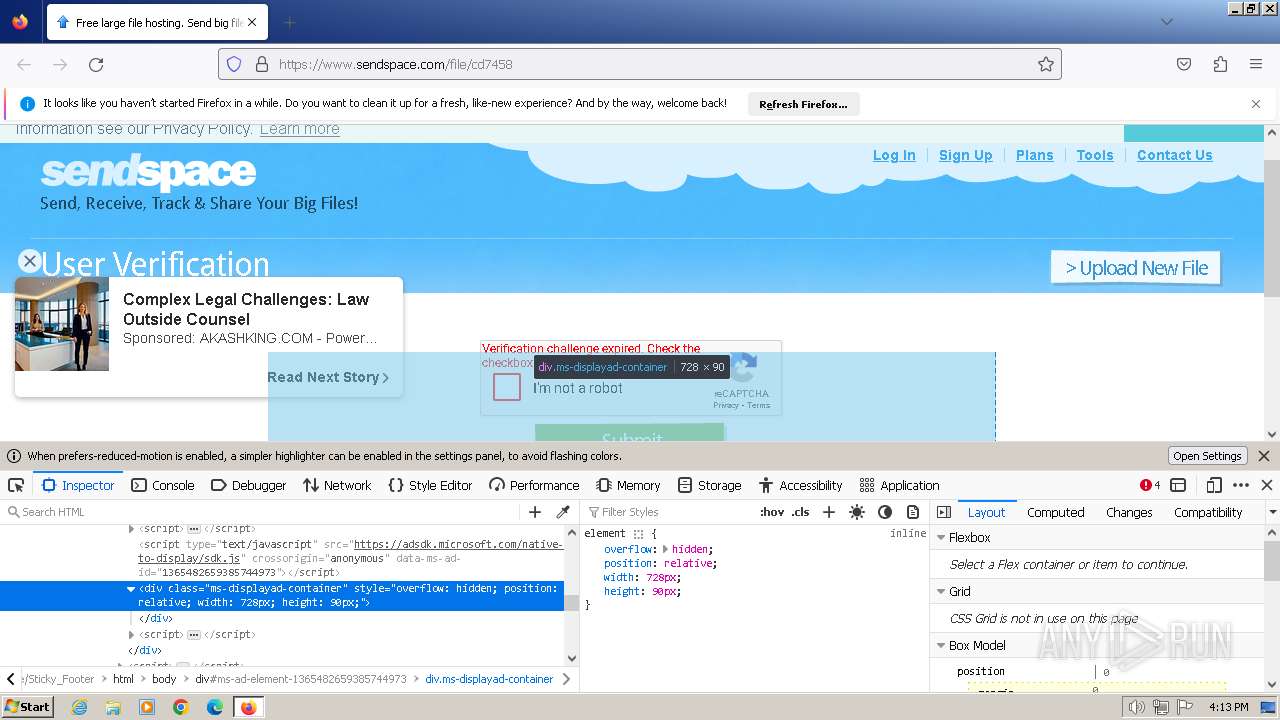Add new CSS rule with plus icon
Image resolution: width=1280 pixels, height=720 pixels.
(x=828, y=512)
